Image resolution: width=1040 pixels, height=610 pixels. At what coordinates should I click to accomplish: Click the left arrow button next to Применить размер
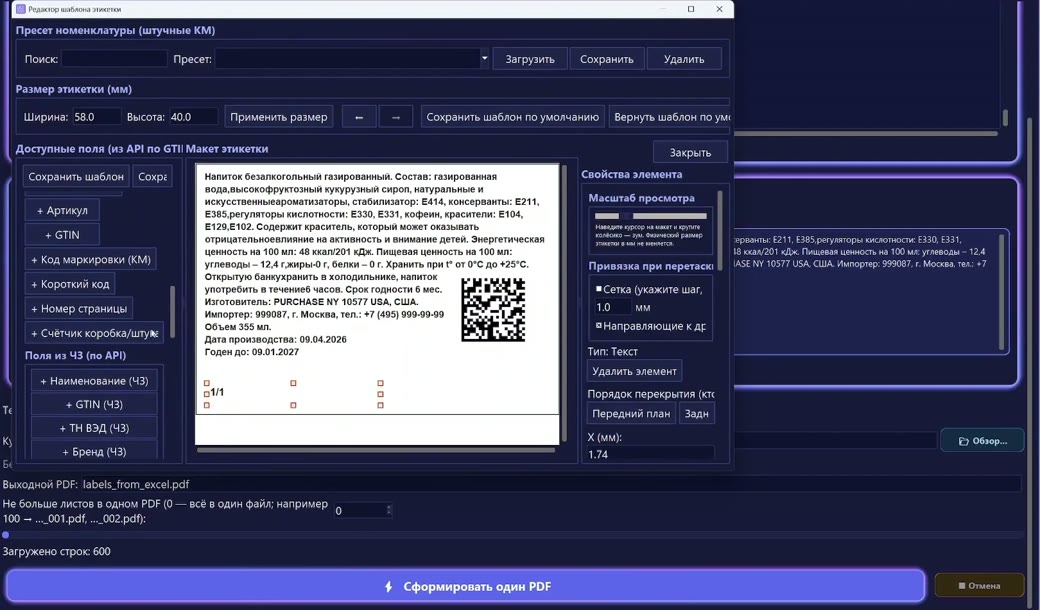click(359, 117)
